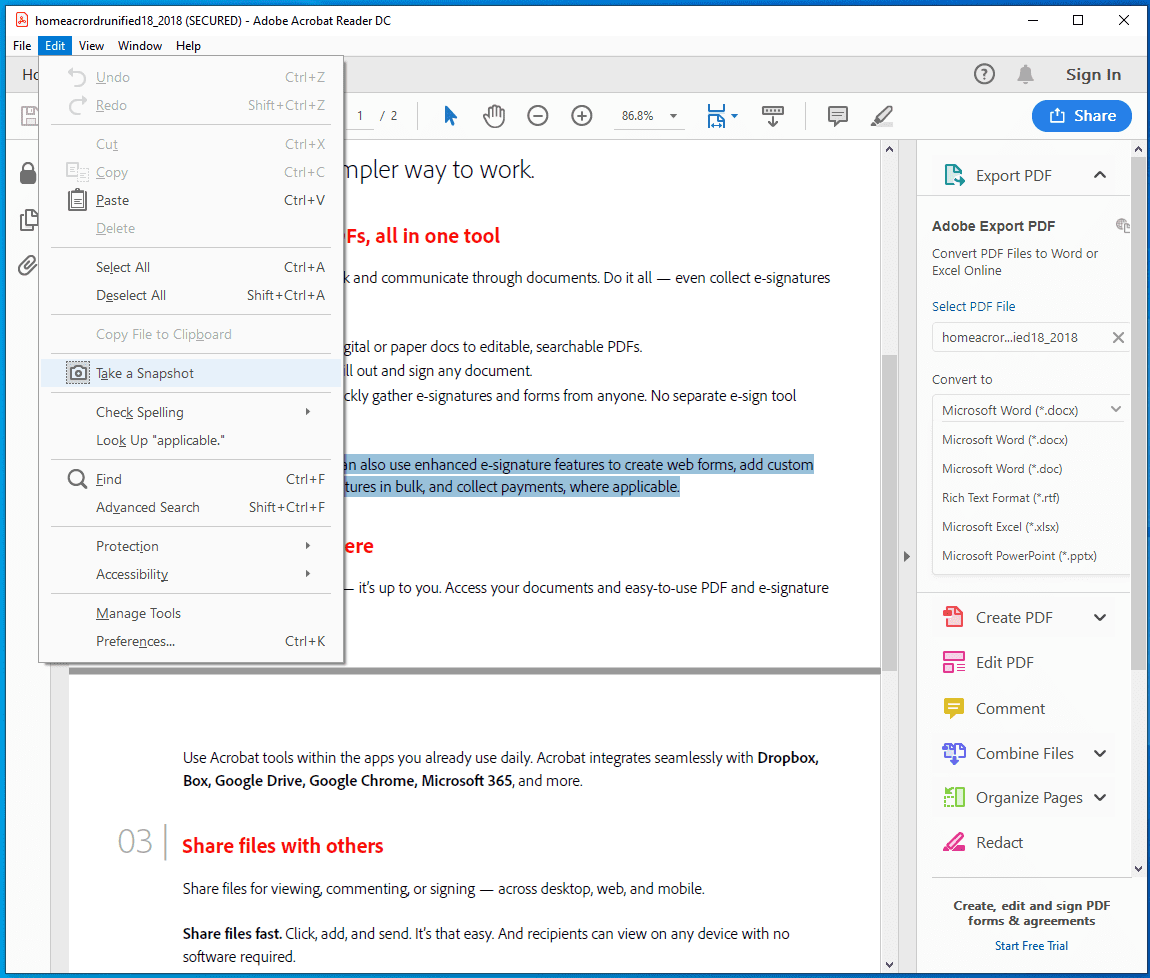This screenshot has width=1150, height=978.
Task: Click the camera icon for Take a Snapshot
Action: pyautogui.click(x=78, y=373)
